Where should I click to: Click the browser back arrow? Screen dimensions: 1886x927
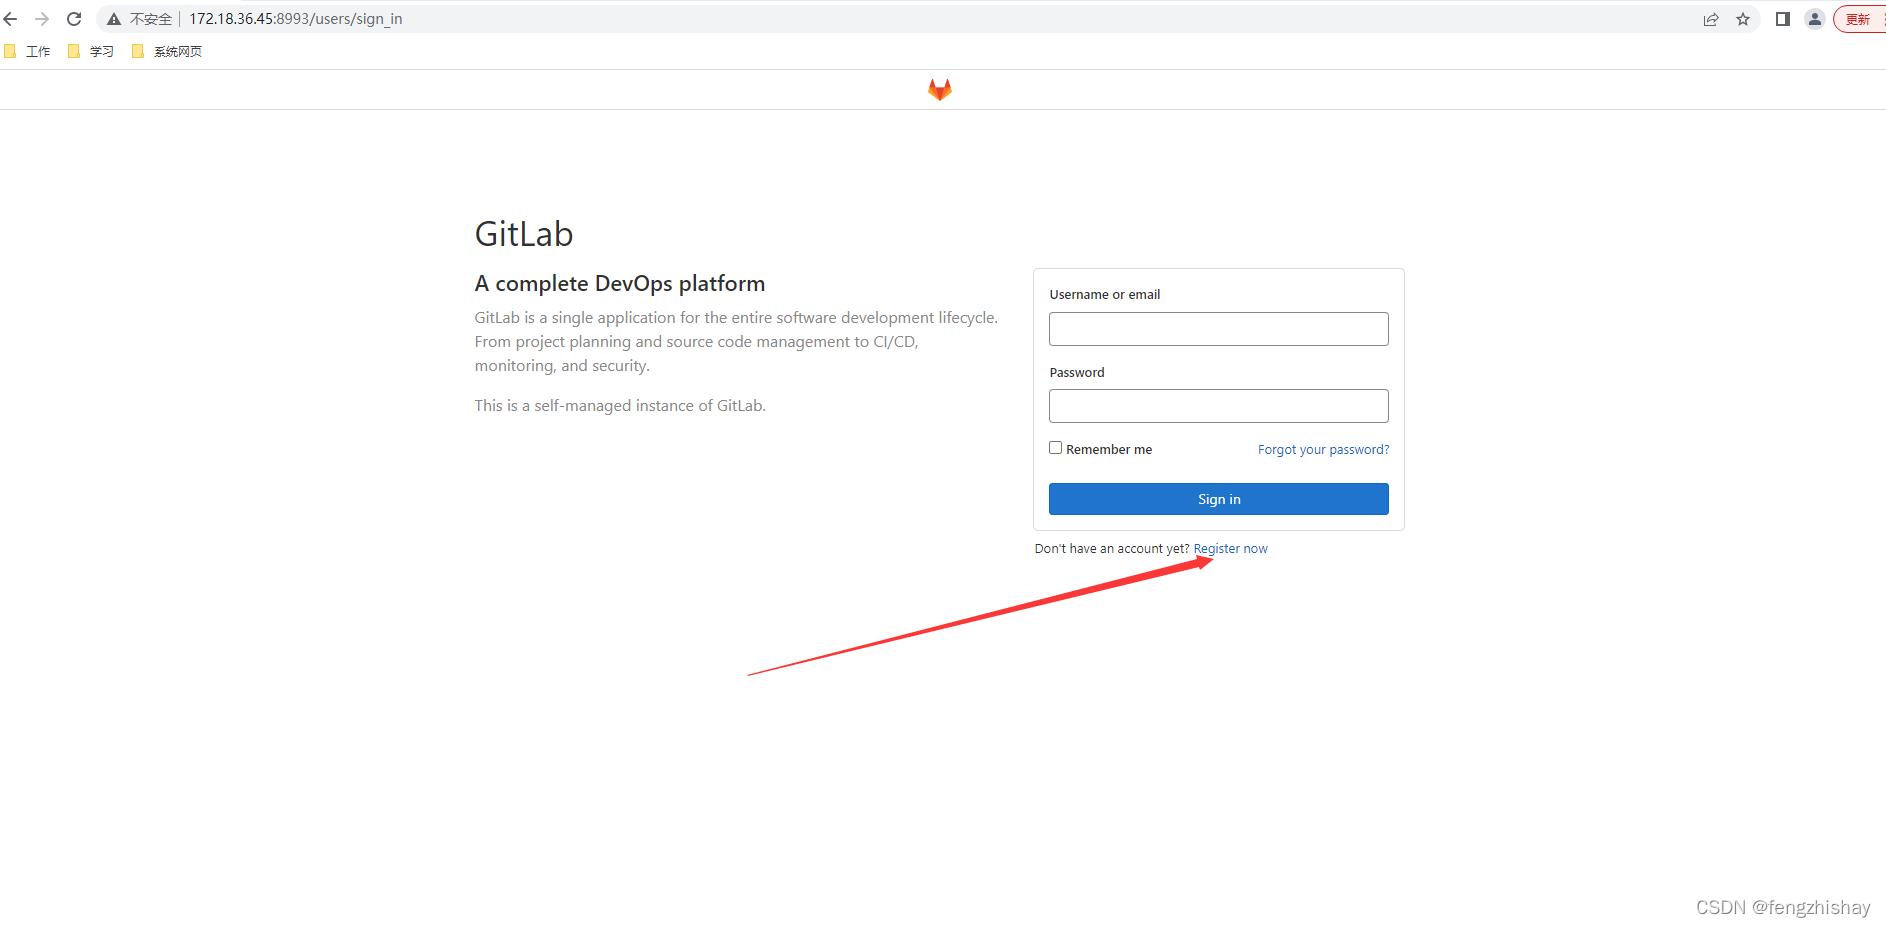[11, 18]
